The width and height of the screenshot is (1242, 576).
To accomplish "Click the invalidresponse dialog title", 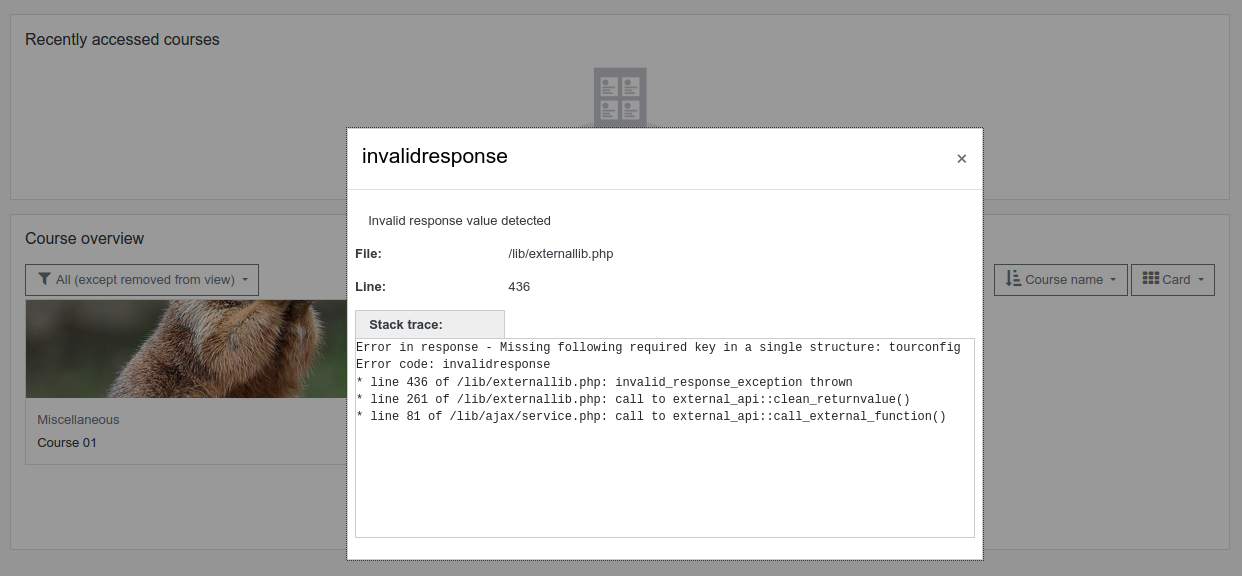I will pos(435,156).
